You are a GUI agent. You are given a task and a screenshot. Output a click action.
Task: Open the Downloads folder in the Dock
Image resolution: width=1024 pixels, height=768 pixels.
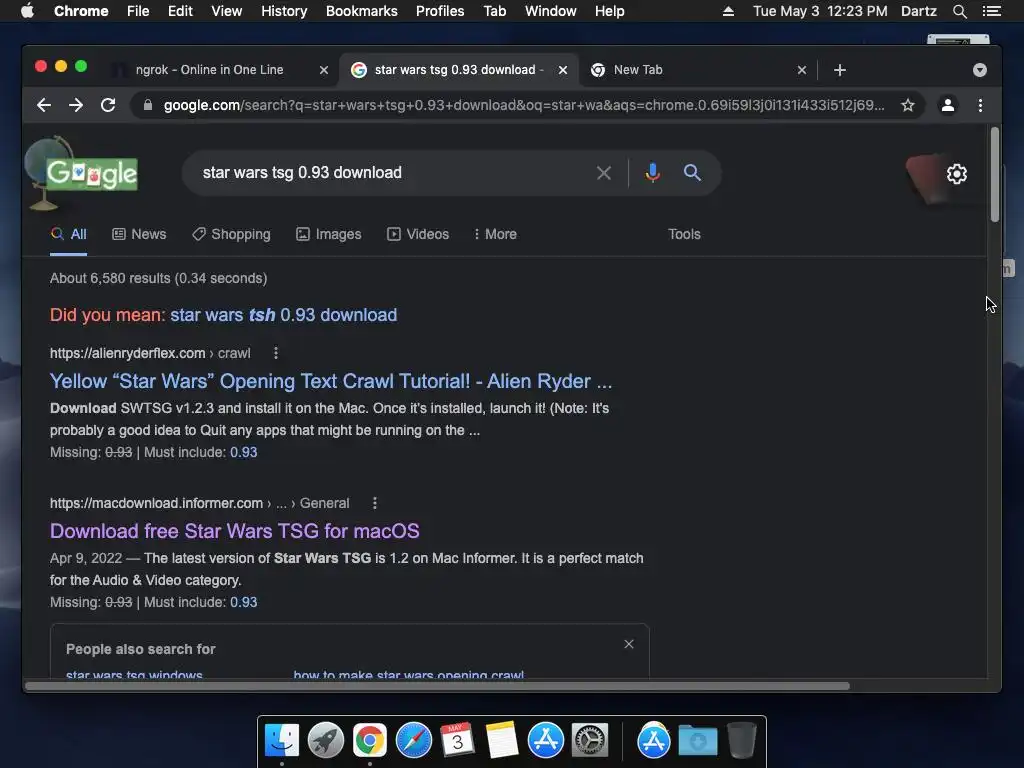tap(697, 741)
